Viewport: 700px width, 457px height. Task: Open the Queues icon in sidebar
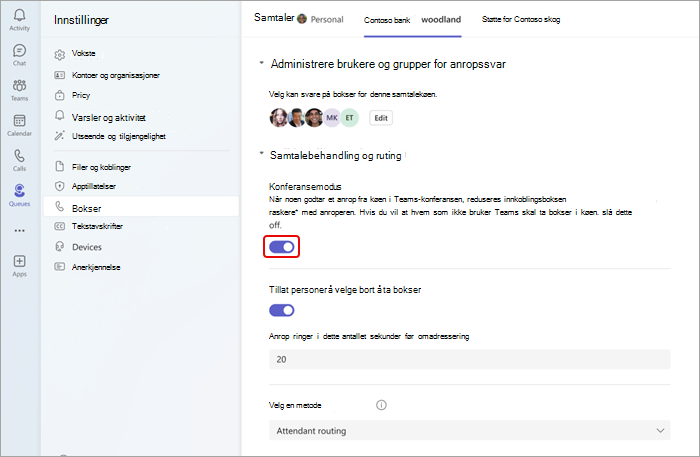point(19,191)
